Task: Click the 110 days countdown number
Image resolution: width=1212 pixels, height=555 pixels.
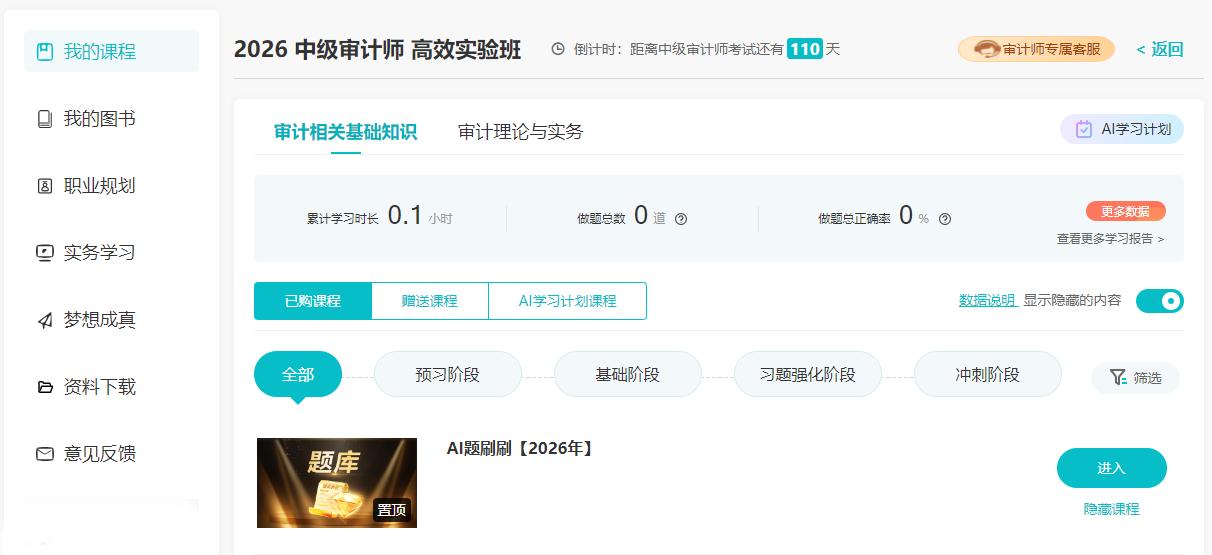Action: 804,49
